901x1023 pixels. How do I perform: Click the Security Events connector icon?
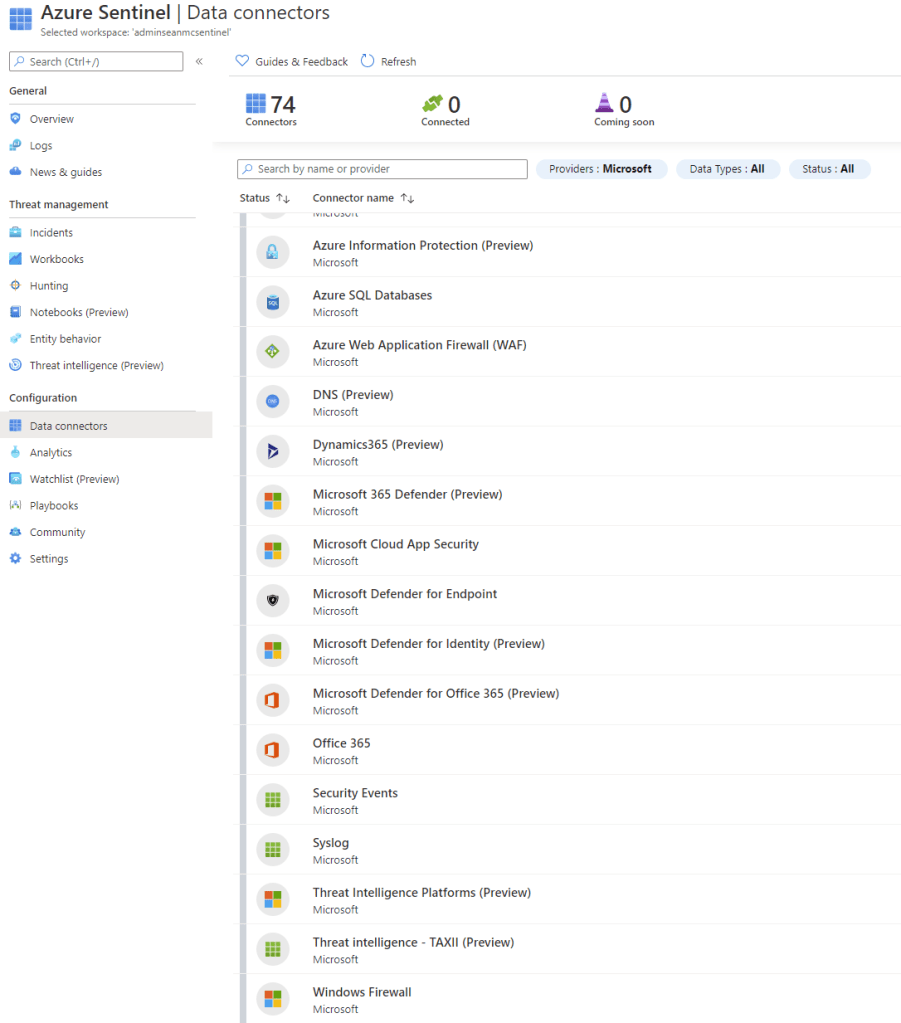click(272, 800)
